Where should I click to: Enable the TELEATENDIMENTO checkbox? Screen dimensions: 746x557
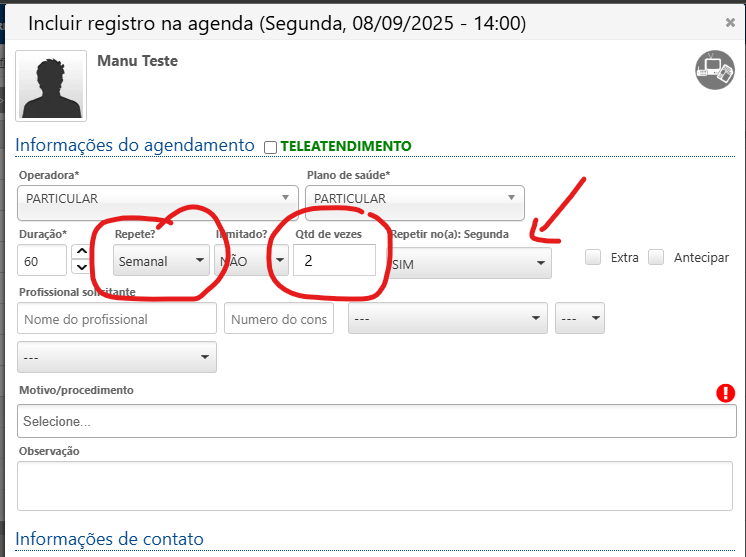(x=270, y=147)
